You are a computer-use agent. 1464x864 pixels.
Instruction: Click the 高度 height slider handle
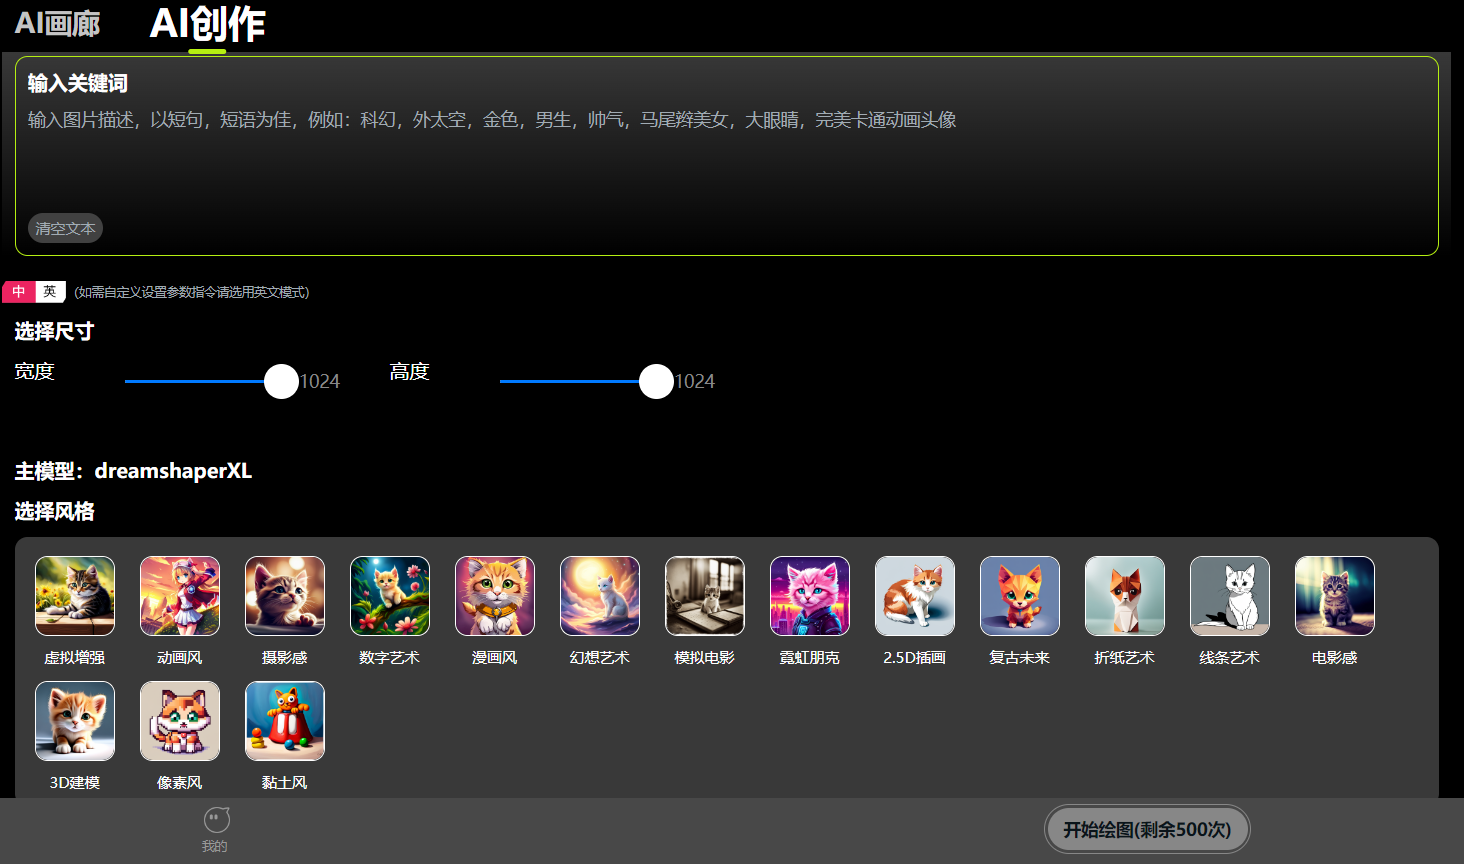point(656,381)
